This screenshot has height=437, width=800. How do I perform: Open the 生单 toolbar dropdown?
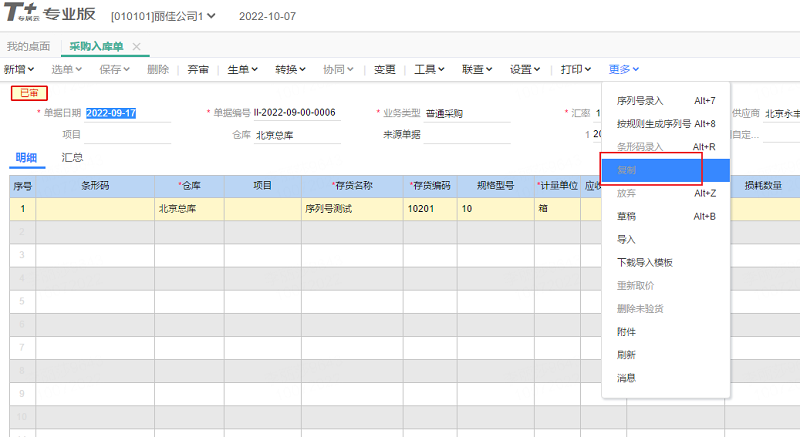coord(242,69)
